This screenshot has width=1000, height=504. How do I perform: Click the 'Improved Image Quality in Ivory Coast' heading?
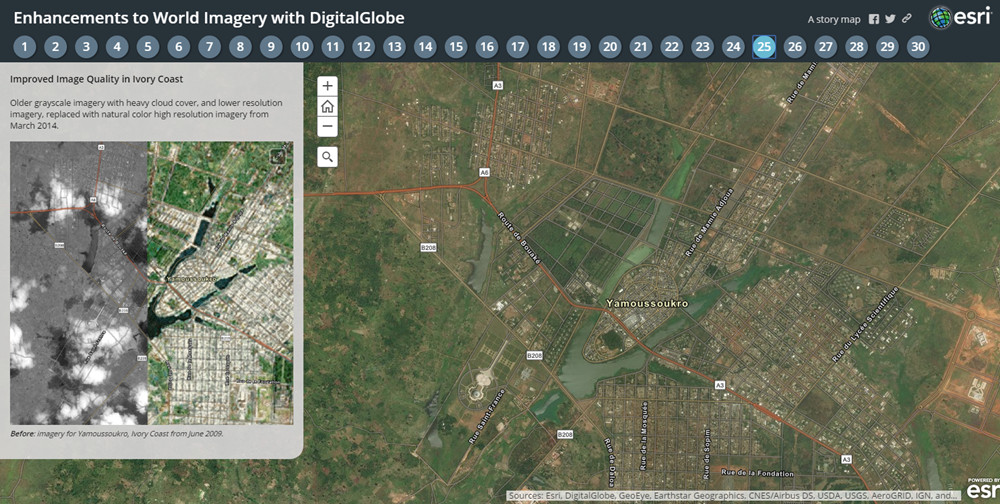click(96, 79)
